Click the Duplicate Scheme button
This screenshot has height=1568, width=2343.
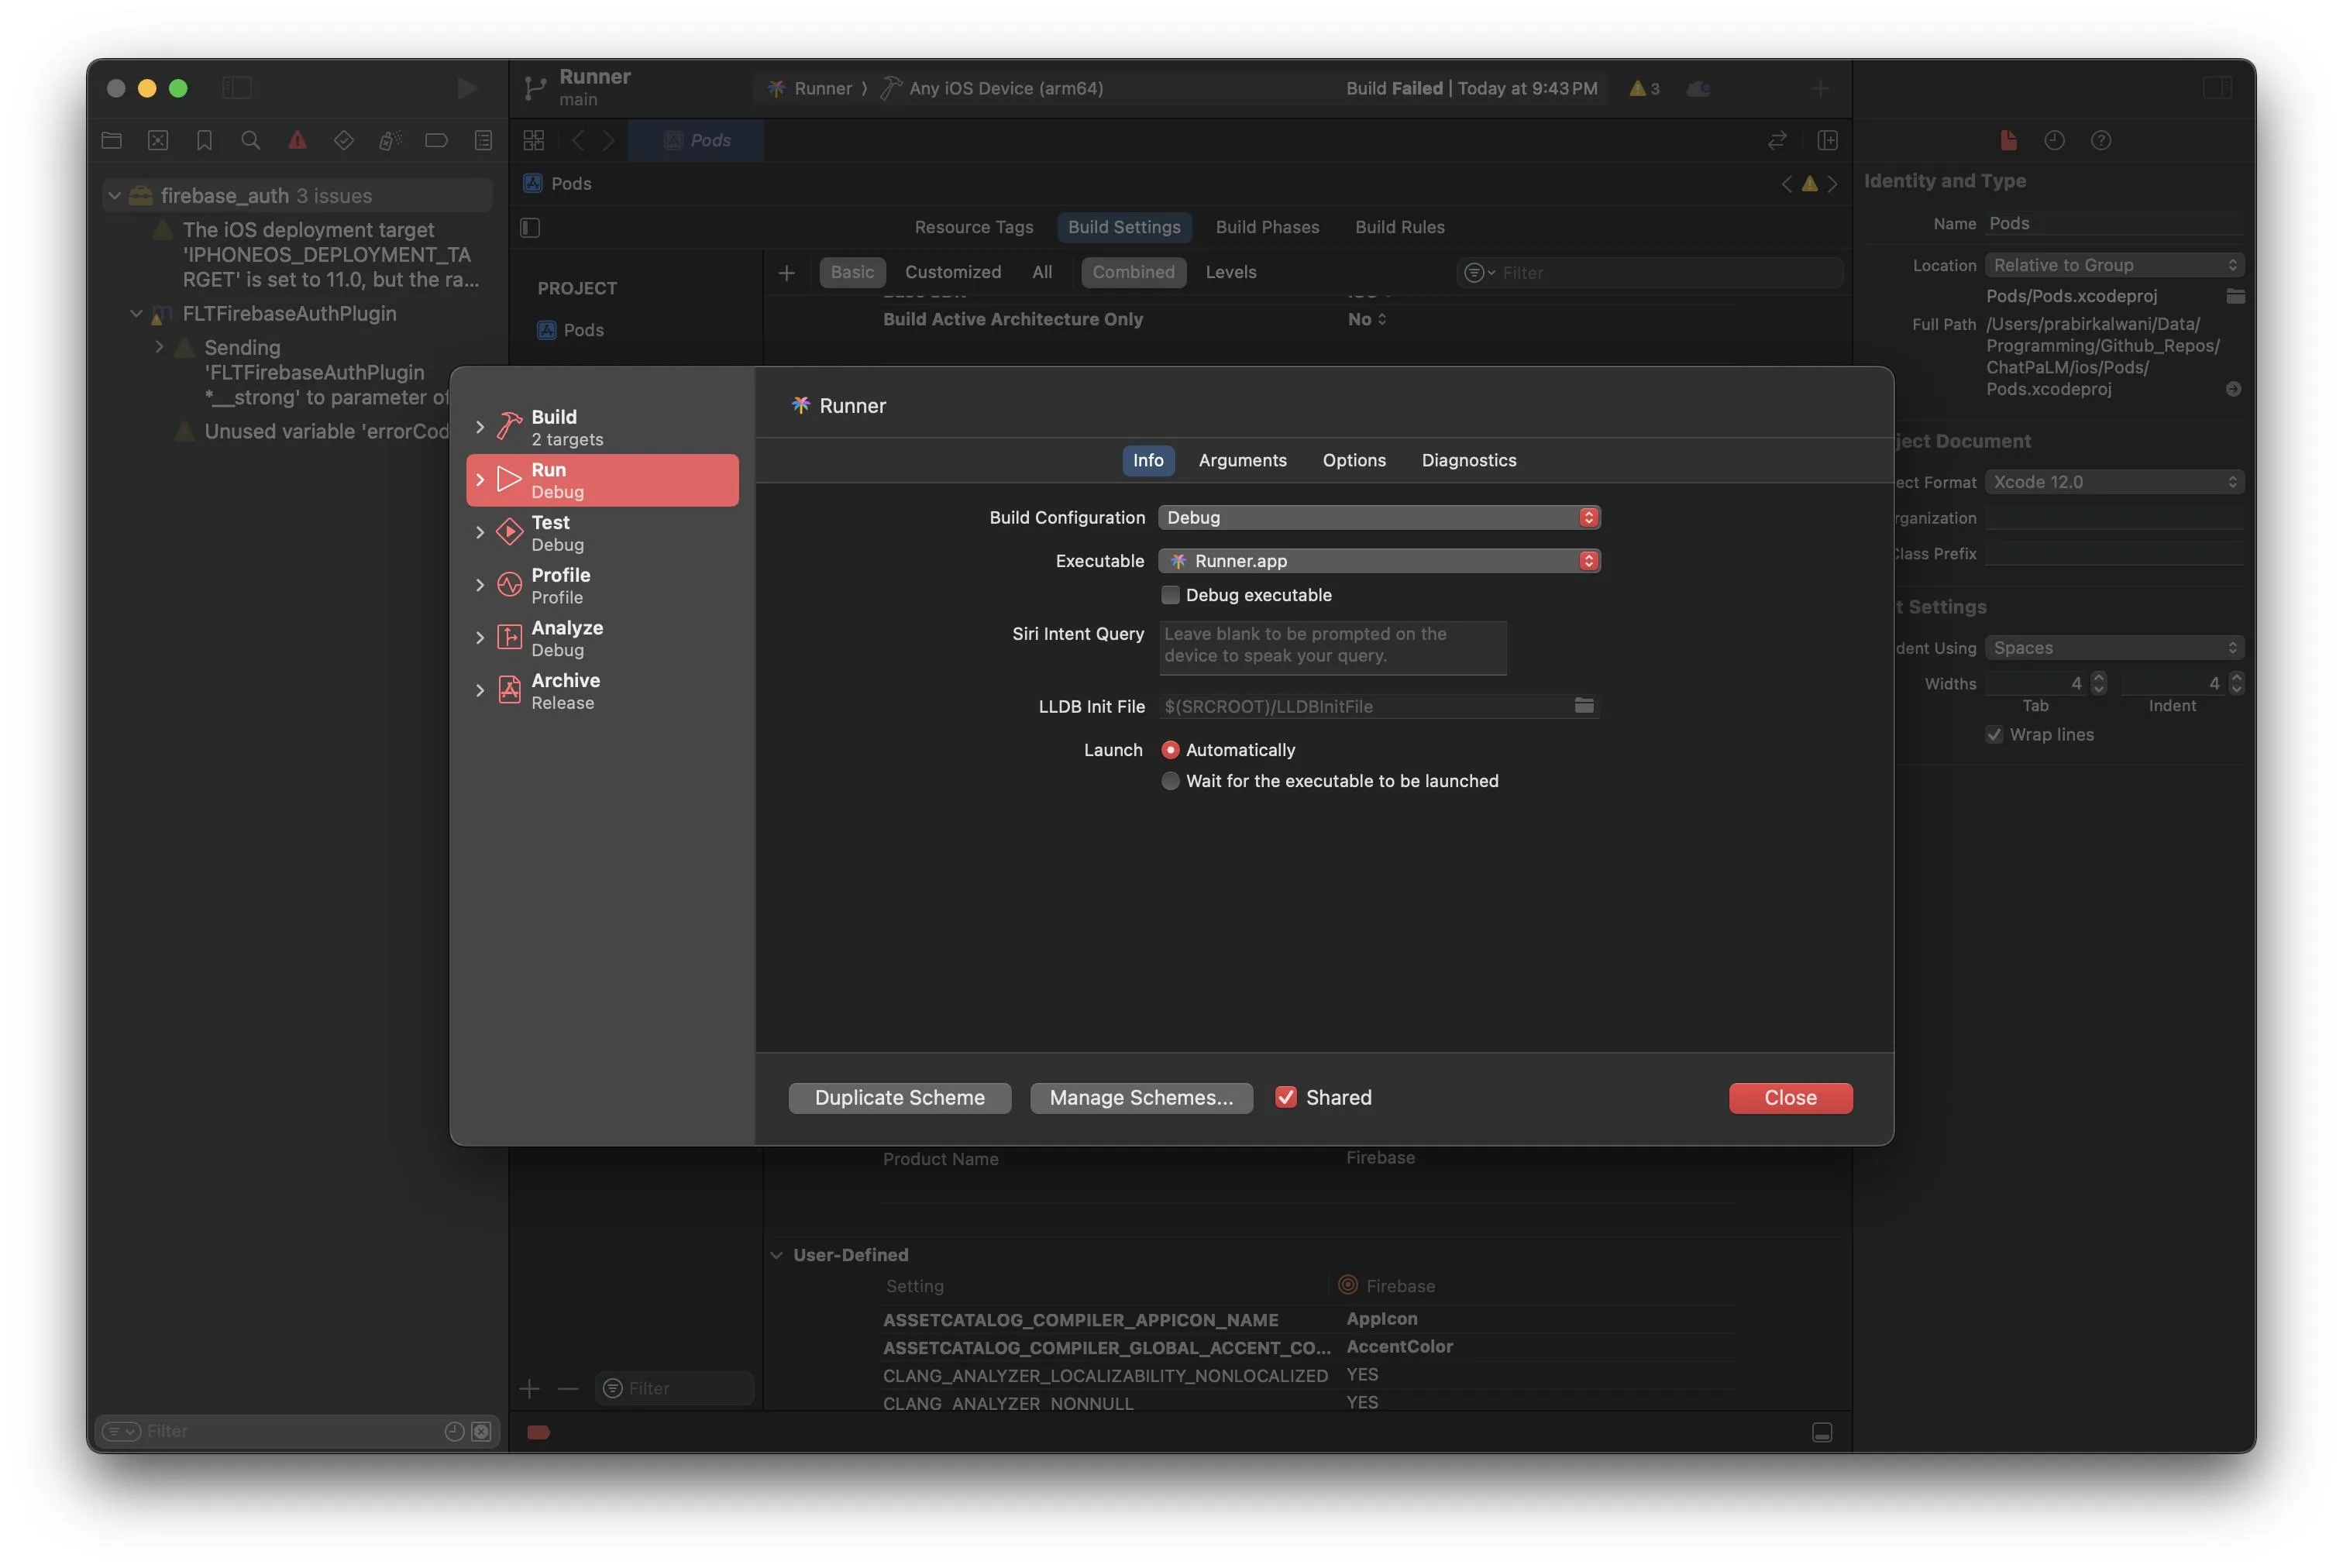(899, 1097)
